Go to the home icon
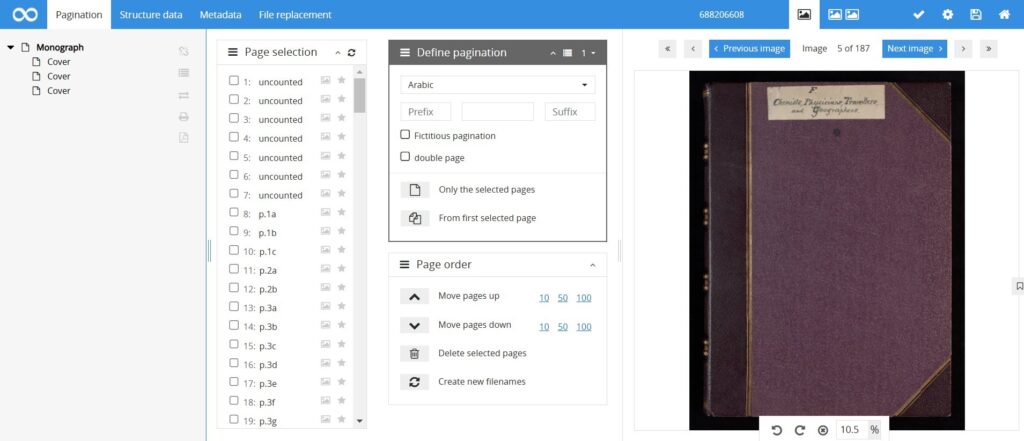The height and width of the screenshot is (441, 1024). [1004, 14]
